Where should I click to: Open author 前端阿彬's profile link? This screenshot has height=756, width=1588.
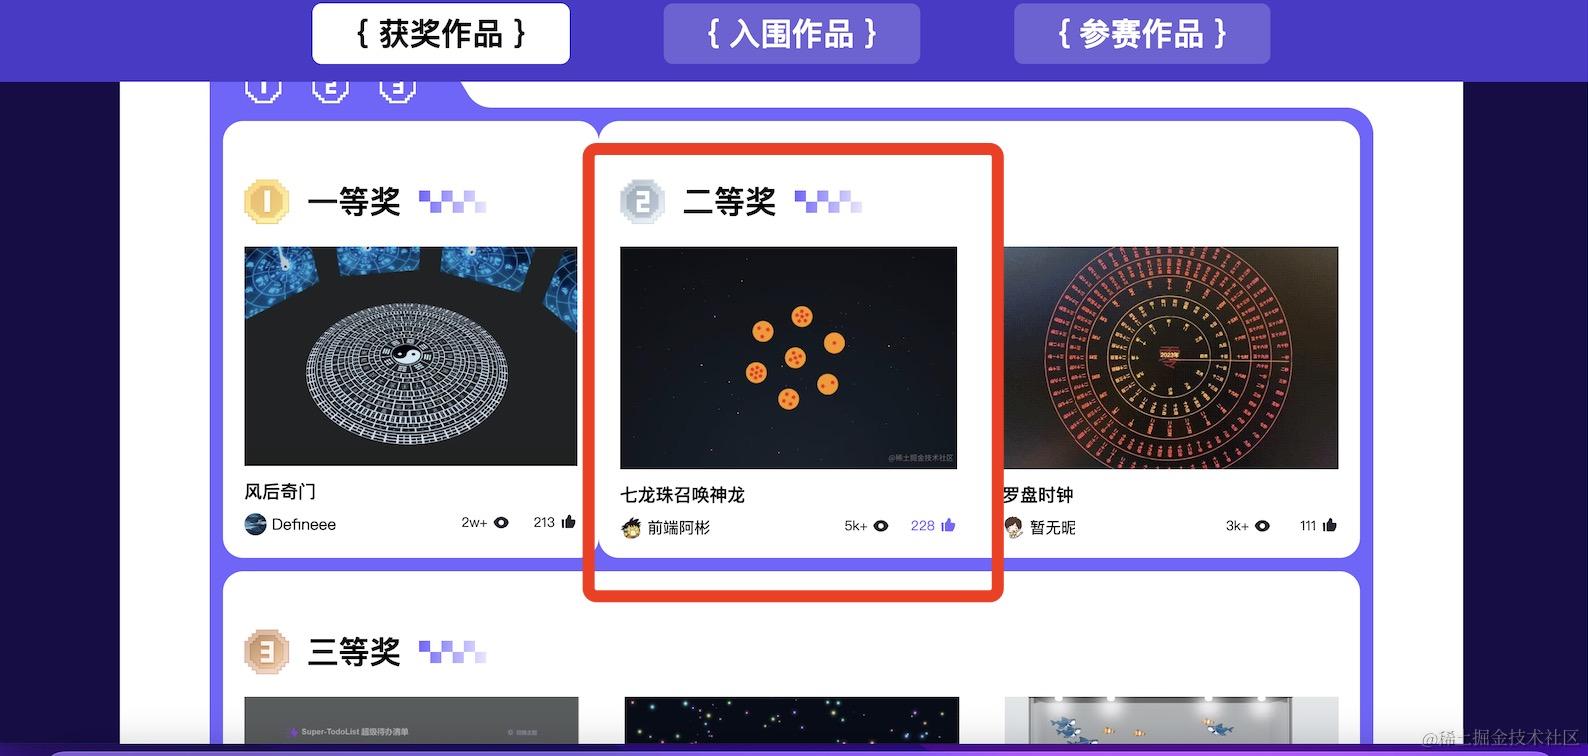(x=678, y=527)
